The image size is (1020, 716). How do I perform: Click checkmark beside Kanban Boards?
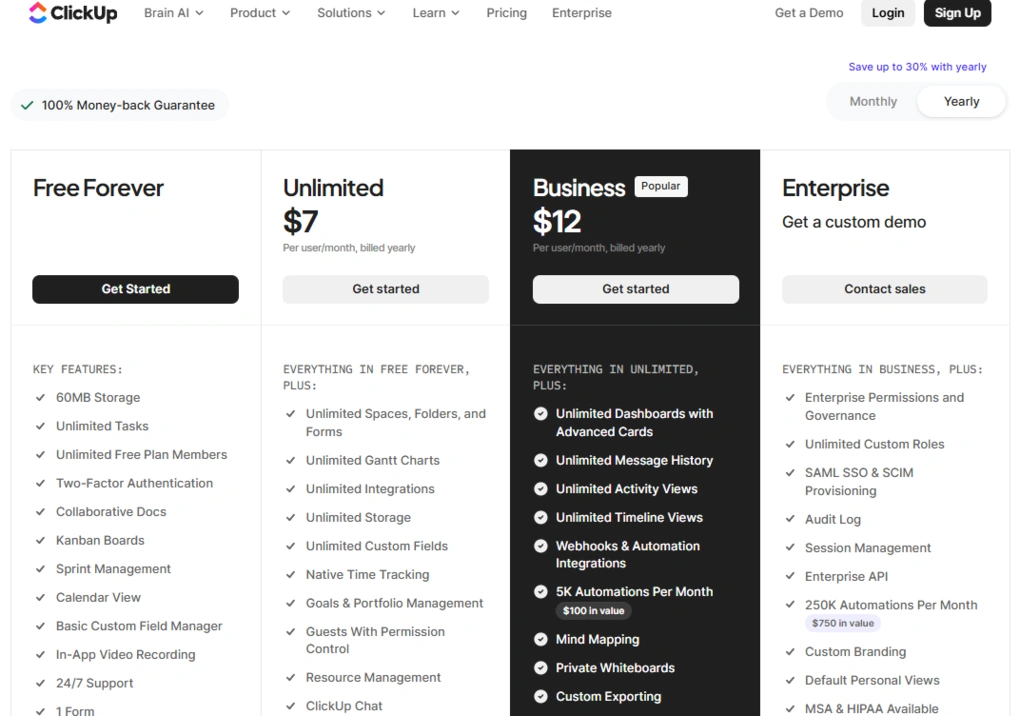[x=40, y=540]
